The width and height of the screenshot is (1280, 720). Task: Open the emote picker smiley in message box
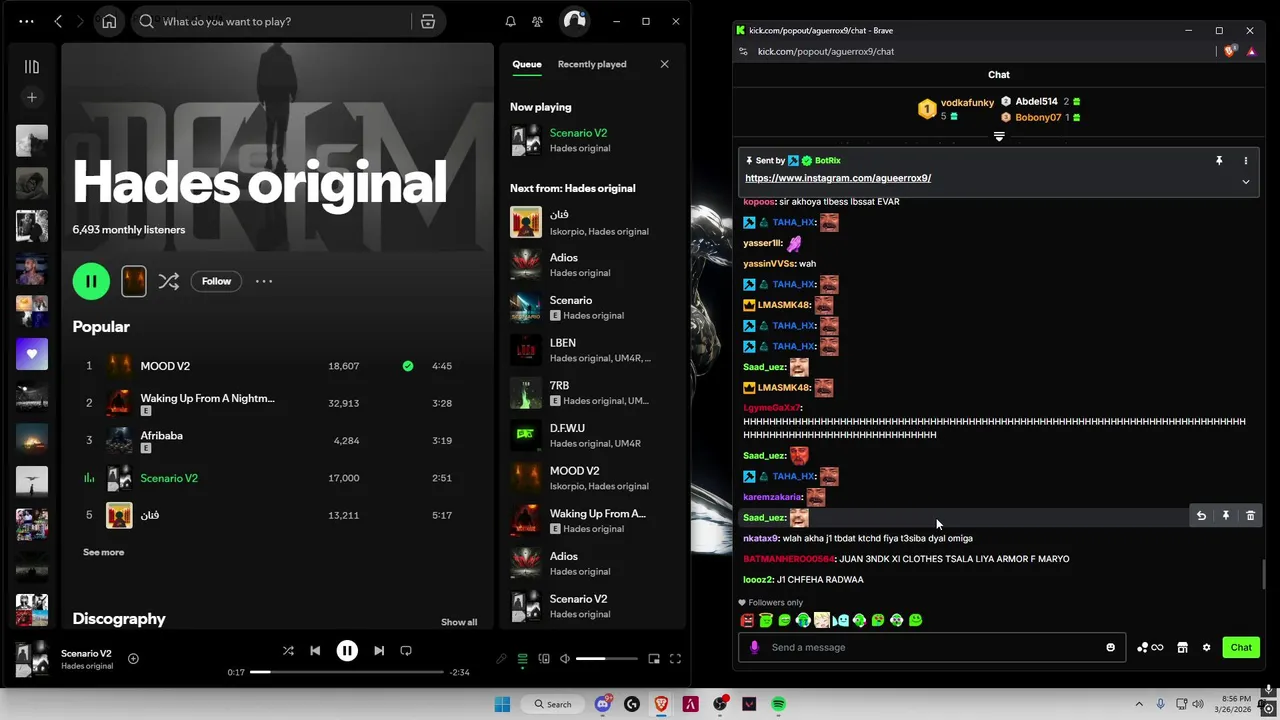click(1110, 648)
